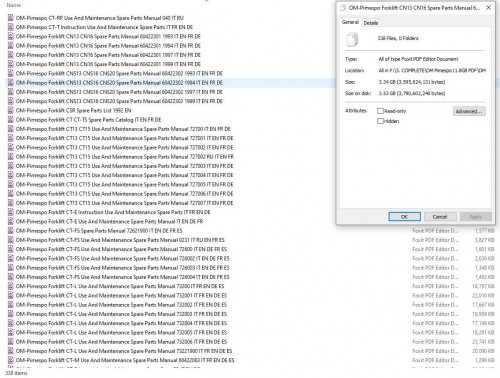Select CT-FS Manual 726003 file name
The height and width of the screenshot is (378, 500).
click(x=122, y=268)
